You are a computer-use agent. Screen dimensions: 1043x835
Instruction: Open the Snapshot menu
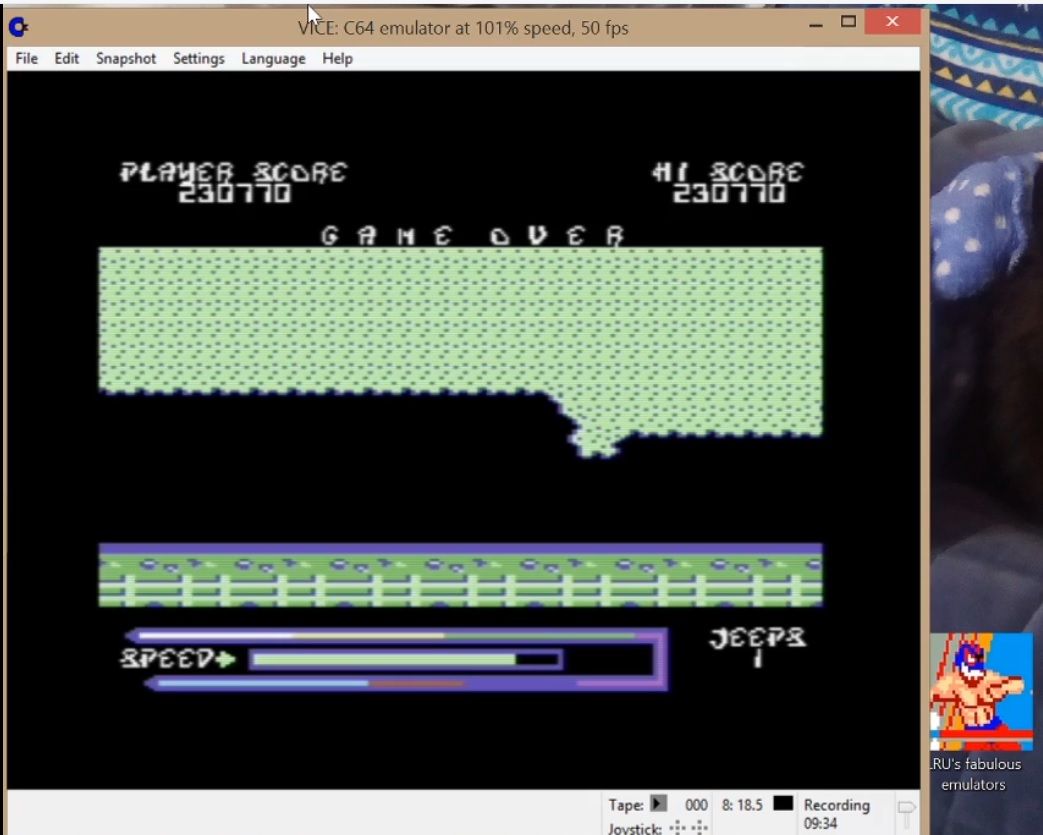[x=126, y=59]
